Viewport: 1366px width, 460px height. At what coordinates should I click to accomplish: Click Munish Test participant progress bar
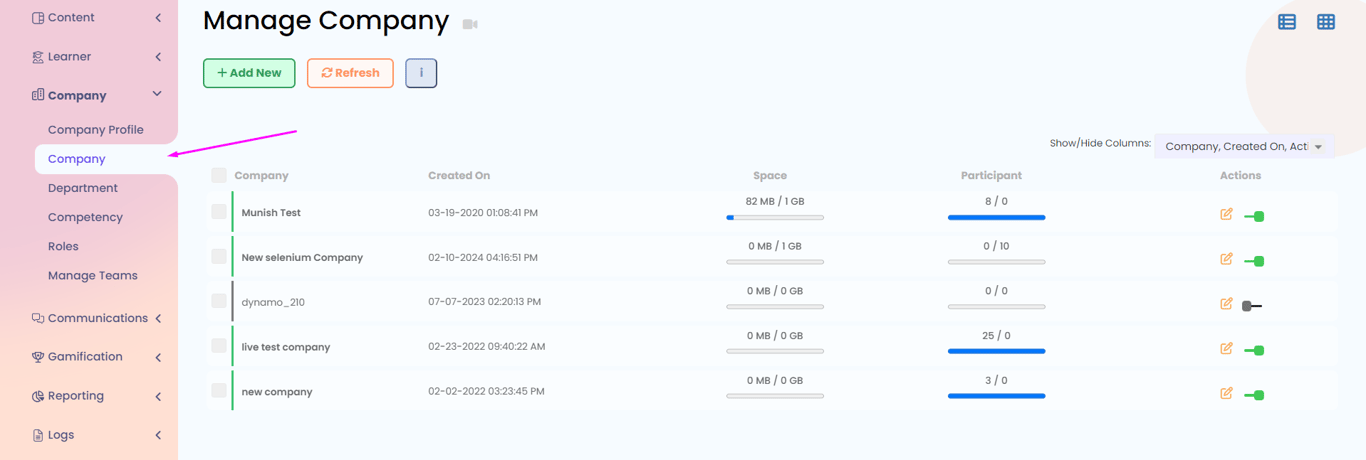pyautogui.click(x=996, y=217)
